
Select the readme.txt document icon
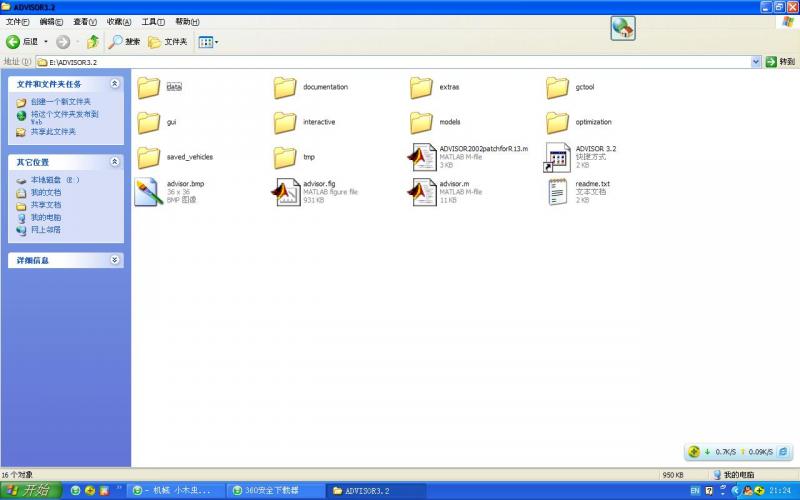tap(557, 192)
